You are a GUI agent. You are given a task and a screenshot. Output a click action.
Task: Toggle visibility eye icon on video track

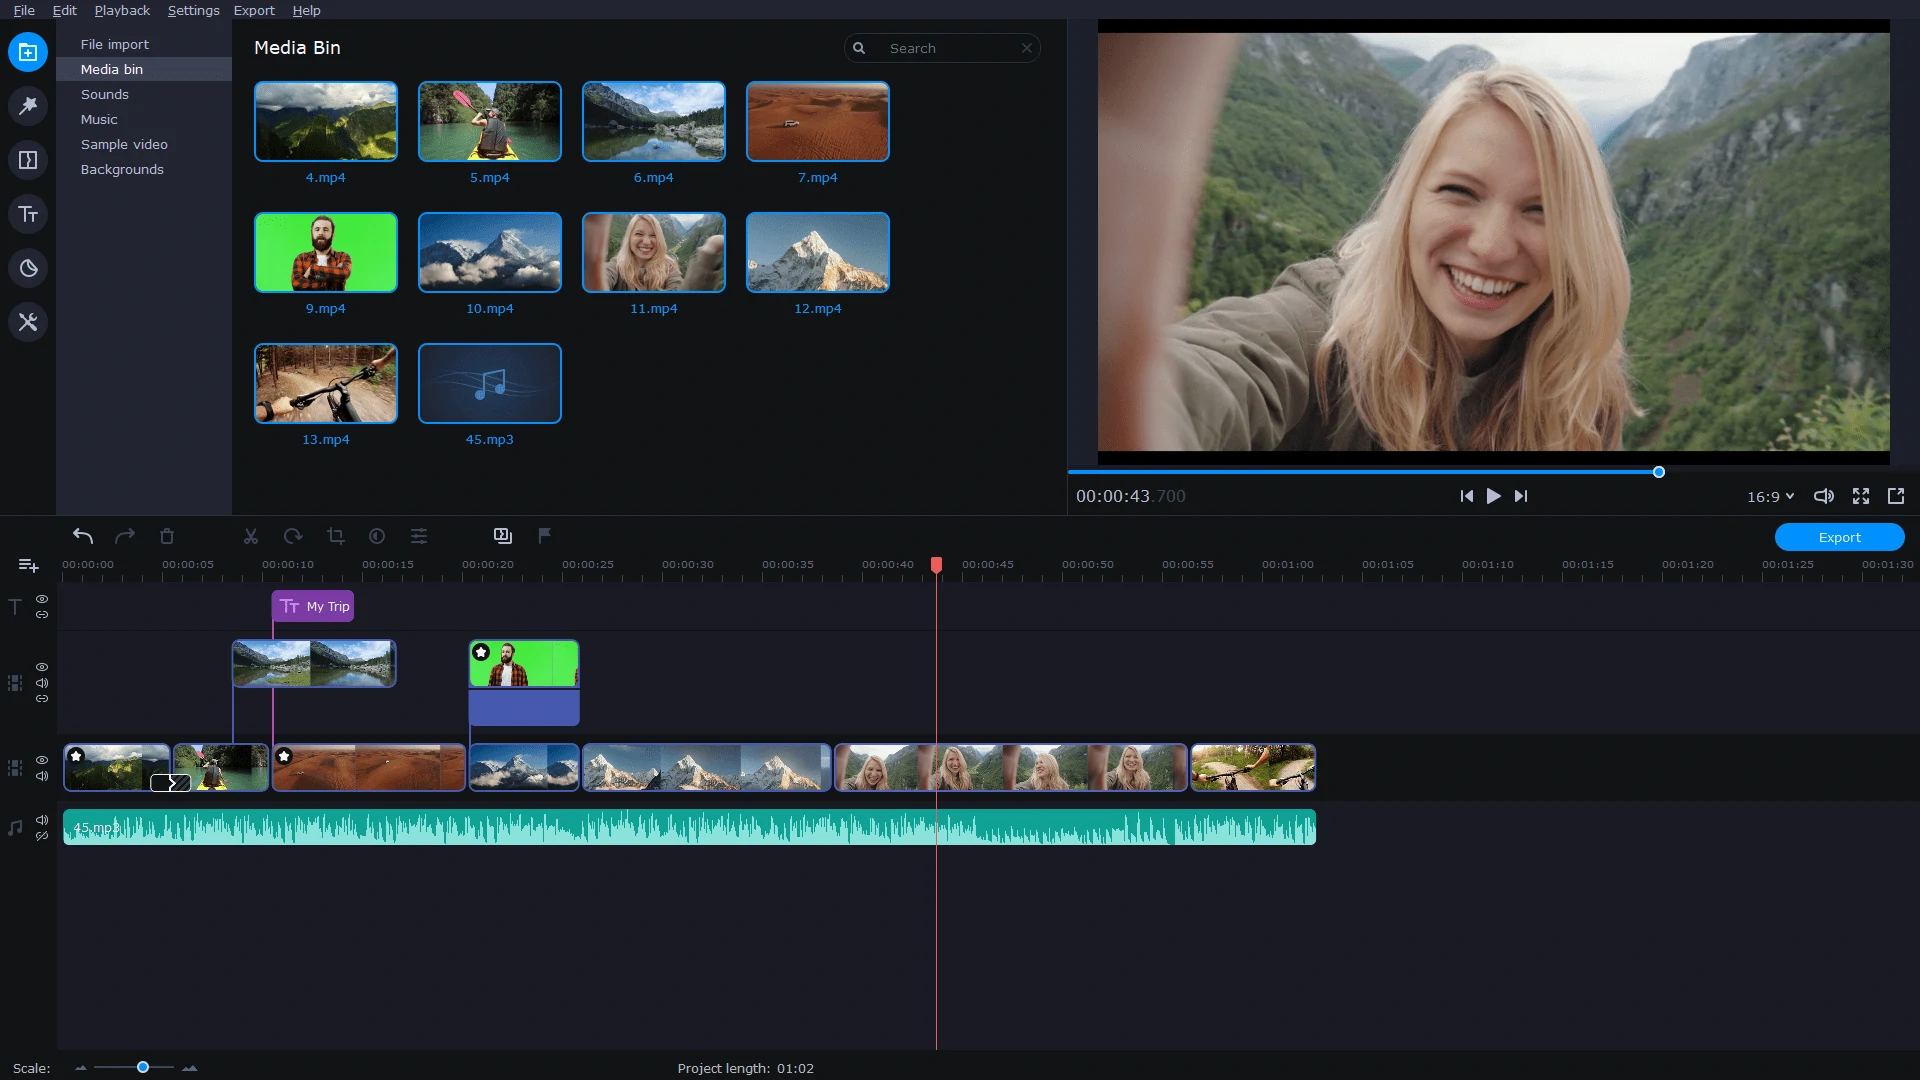pyautogui.click(x=42, y=757)
